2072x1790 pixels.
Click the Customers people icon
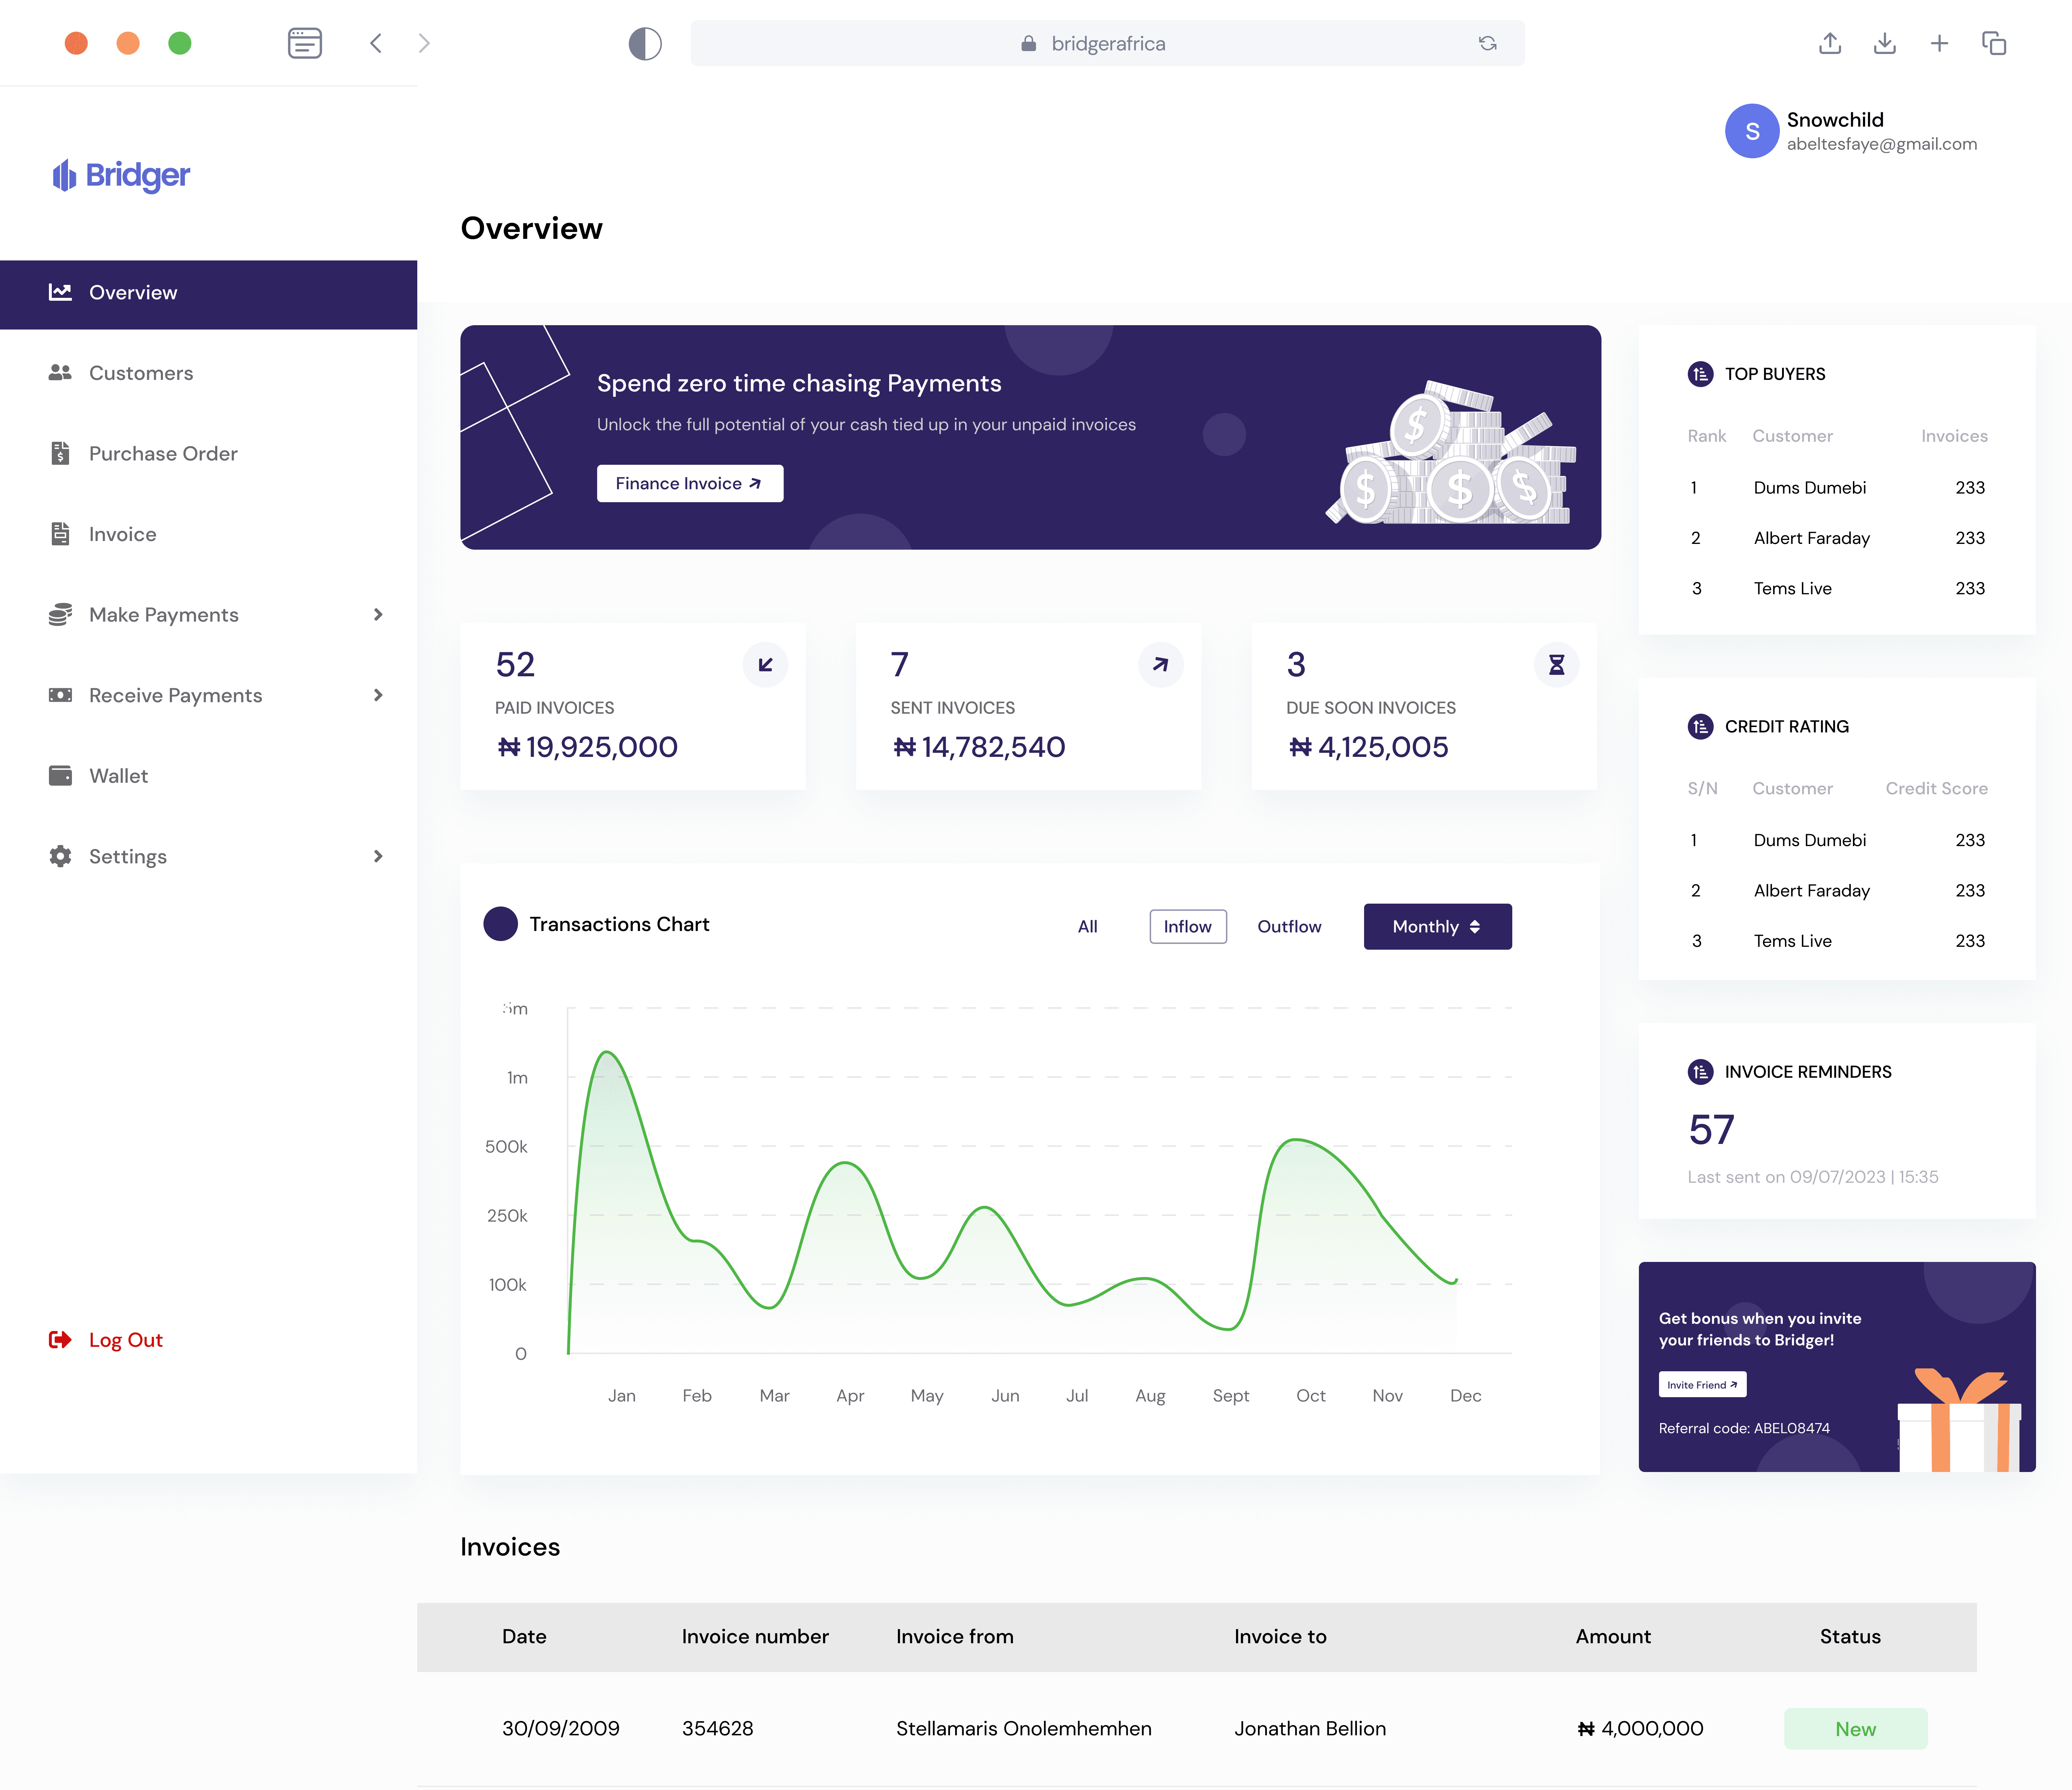pos(60,373)
